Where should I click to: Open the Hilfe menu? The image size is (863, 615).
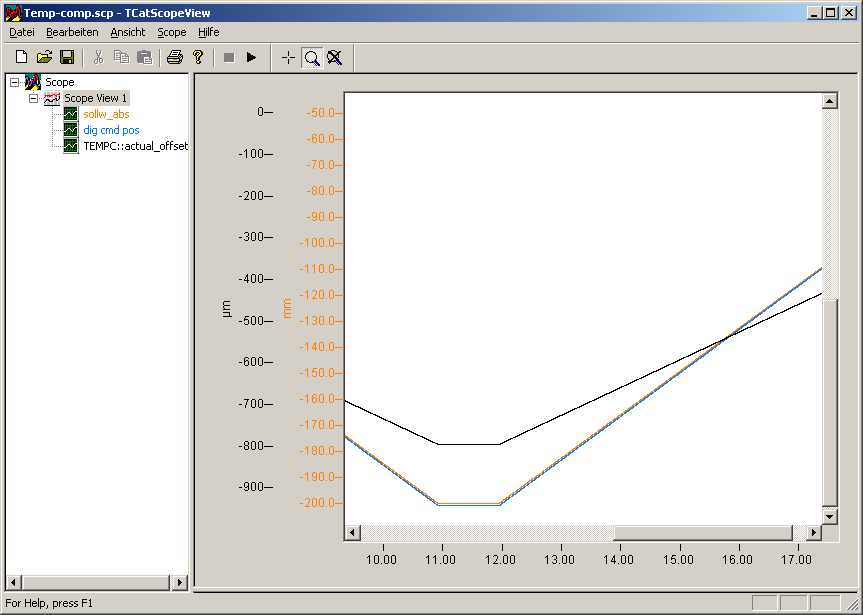tap(209, 32)
